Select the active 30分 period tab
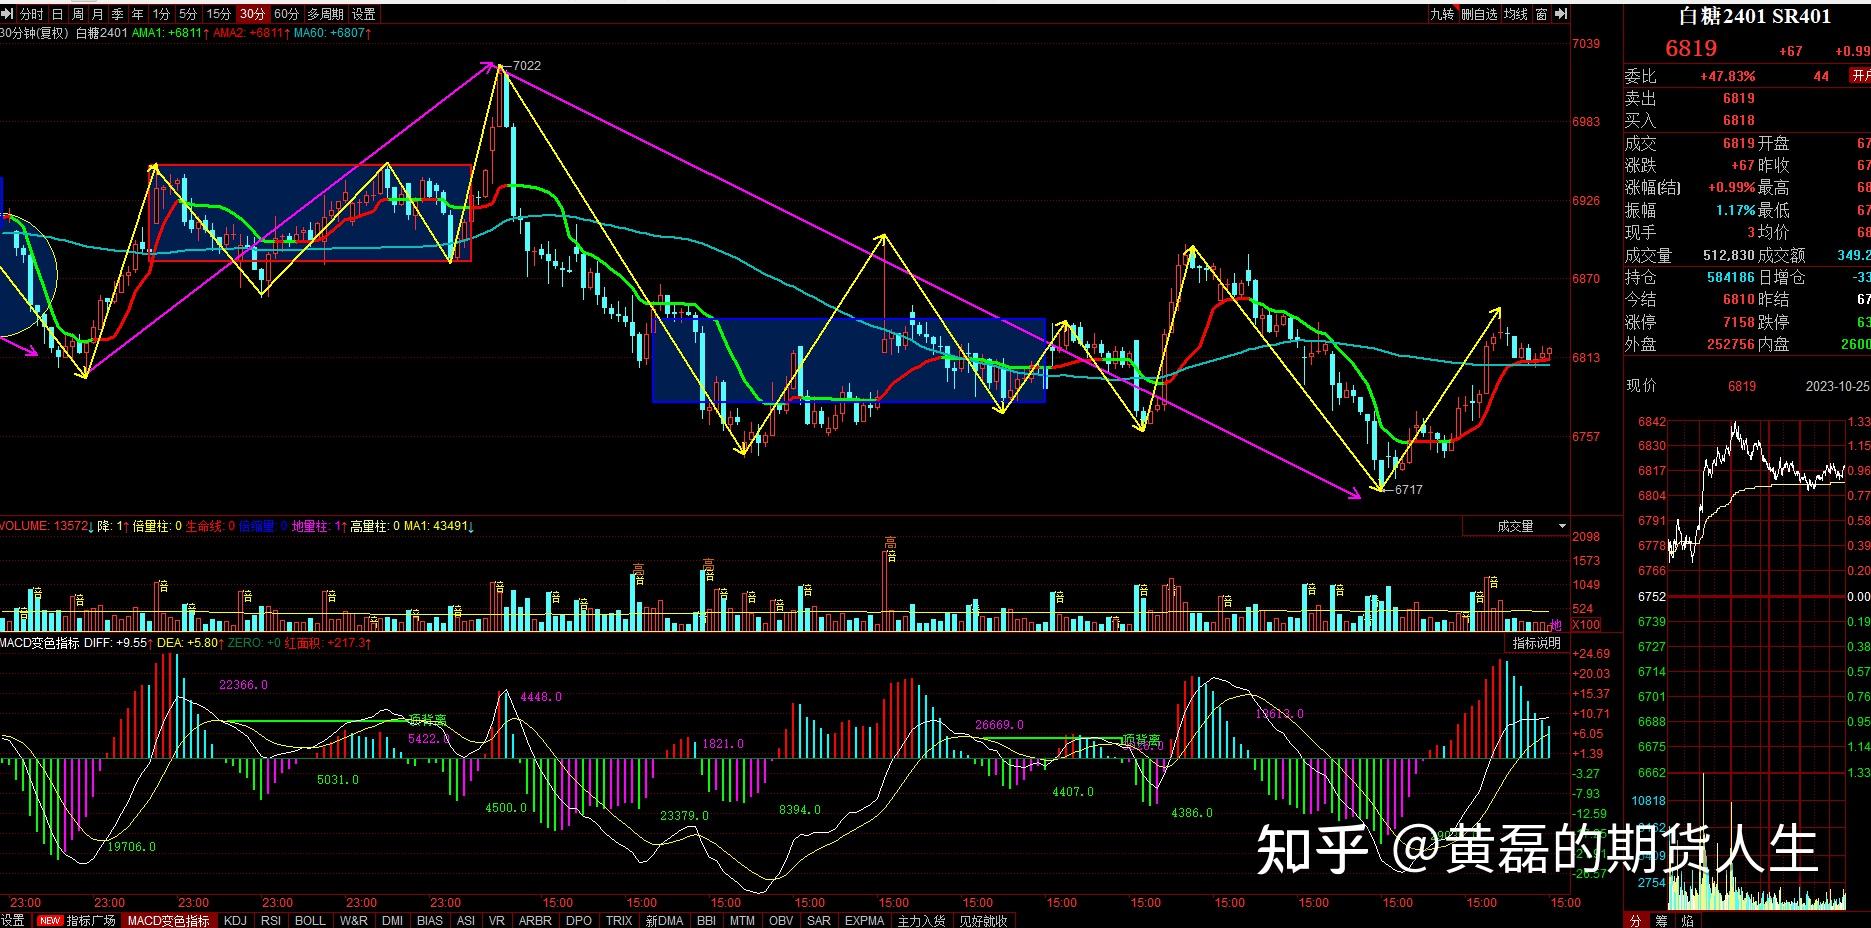 coord(253,14)
